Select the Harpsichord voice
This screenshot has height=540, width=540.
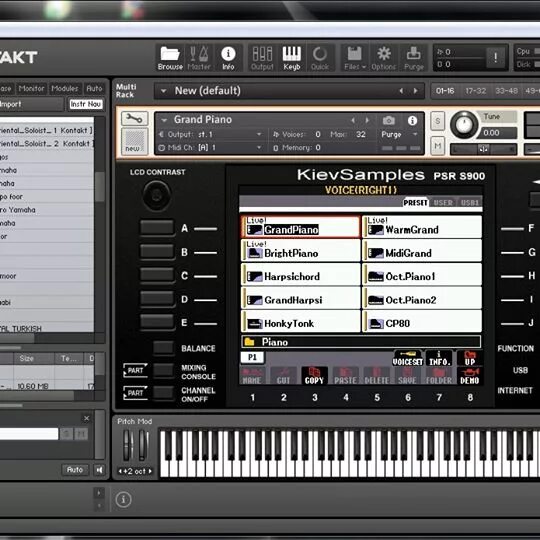(300, 274)
